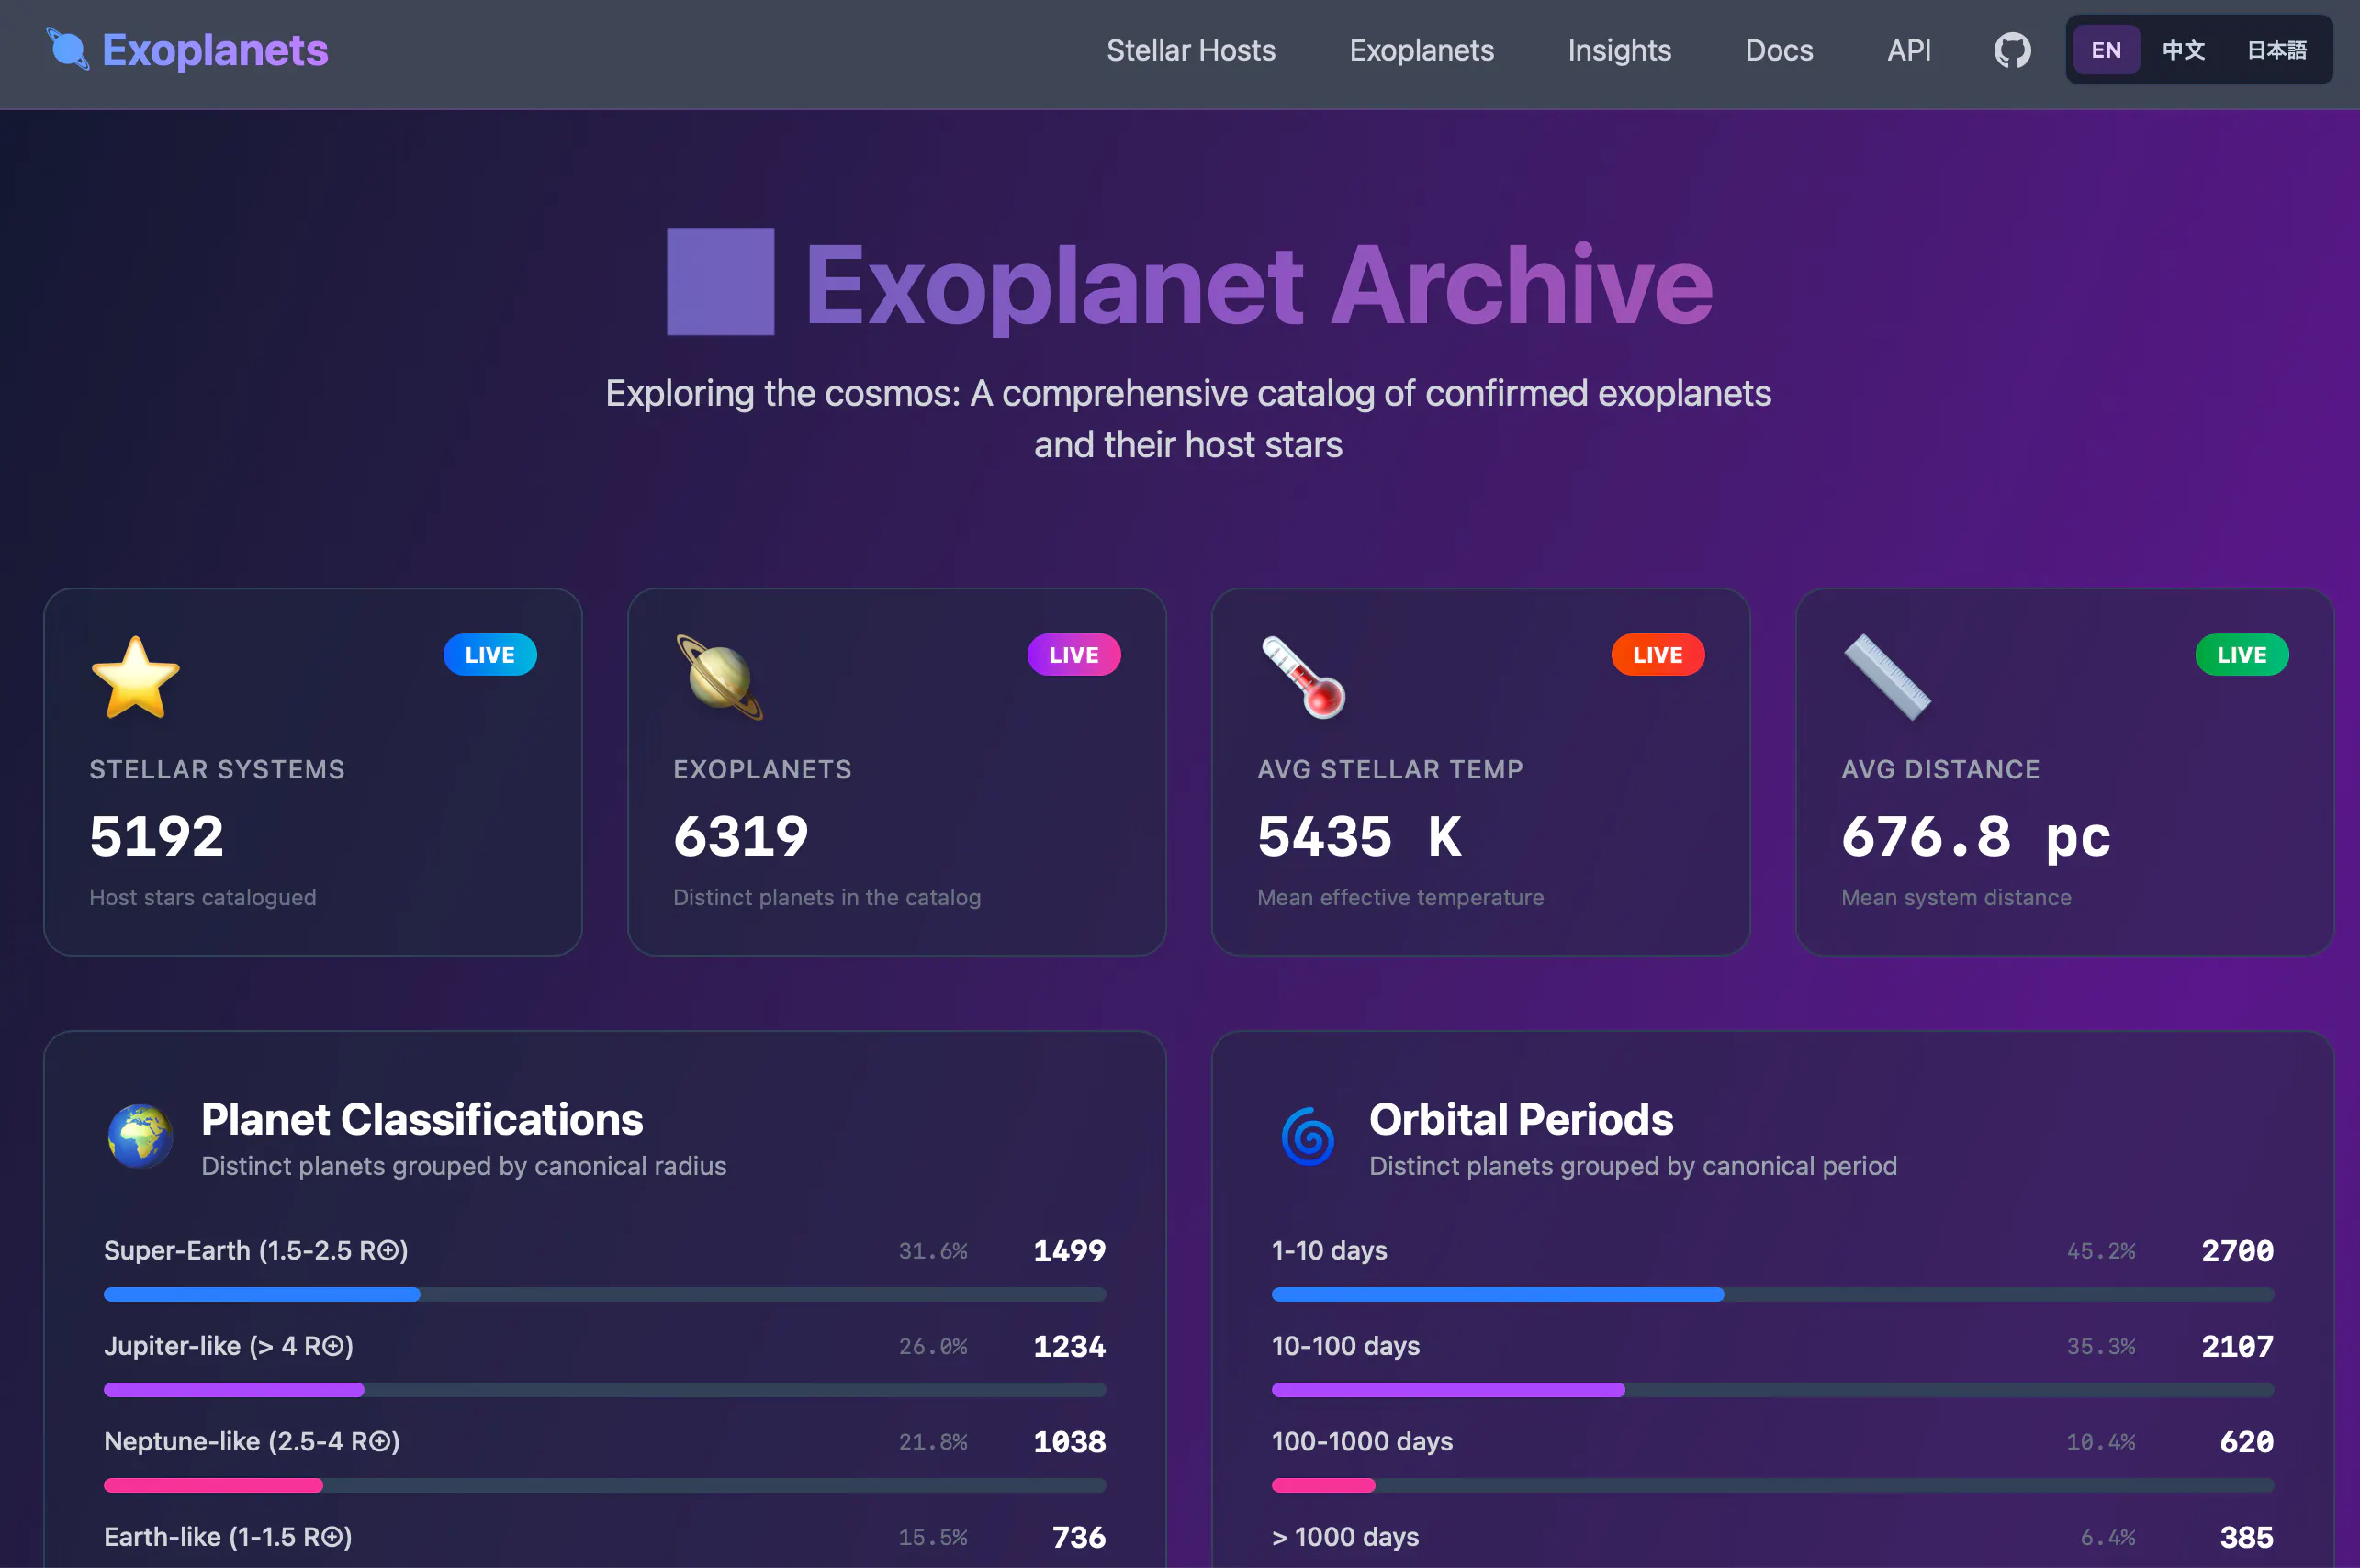
Task: Click the blue LIVE badge on Stellar Systems
Action: pyautogui.click(x=490, y=655)
